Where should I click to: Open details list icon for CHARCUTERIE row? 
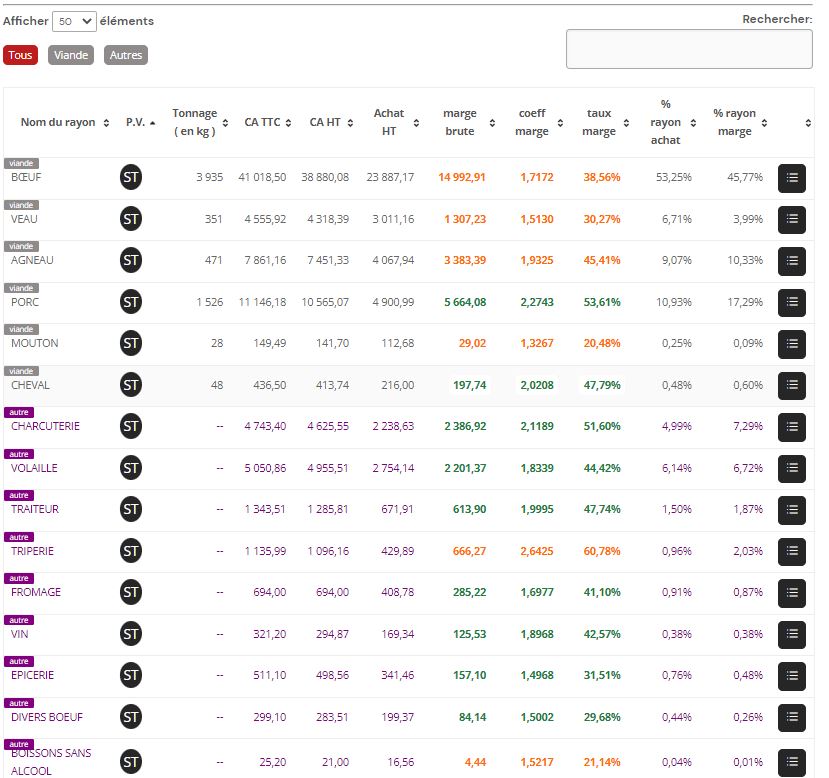click(791, 427)
